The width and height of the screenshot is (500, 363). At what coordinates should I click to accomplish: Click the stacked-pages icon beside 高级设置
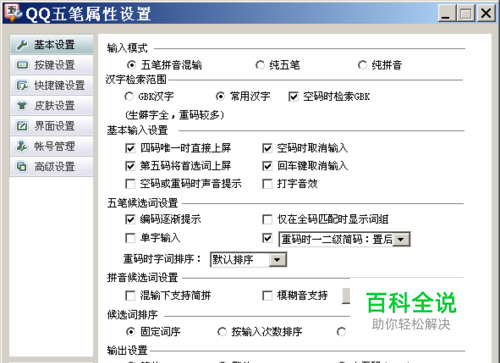point(22,166)
